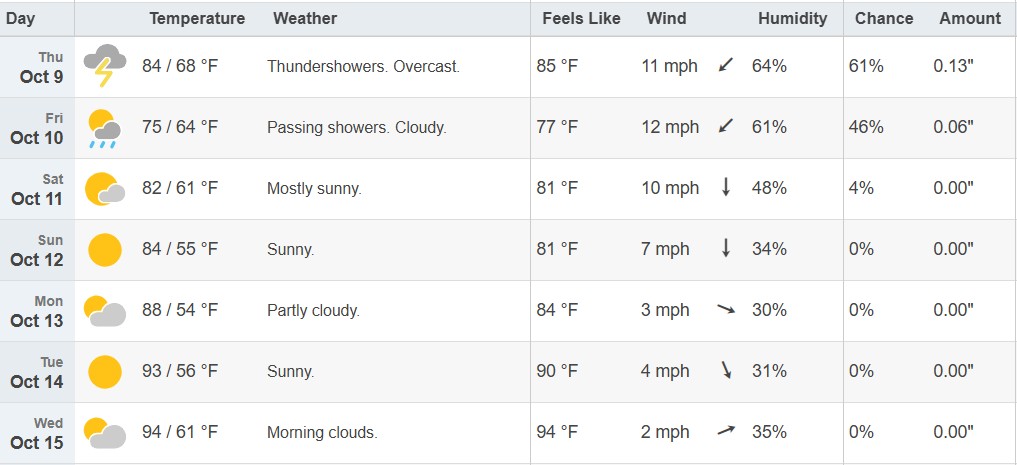Click the Day column header
This screenshot has height=465, width=1017.
coord(20,18)
